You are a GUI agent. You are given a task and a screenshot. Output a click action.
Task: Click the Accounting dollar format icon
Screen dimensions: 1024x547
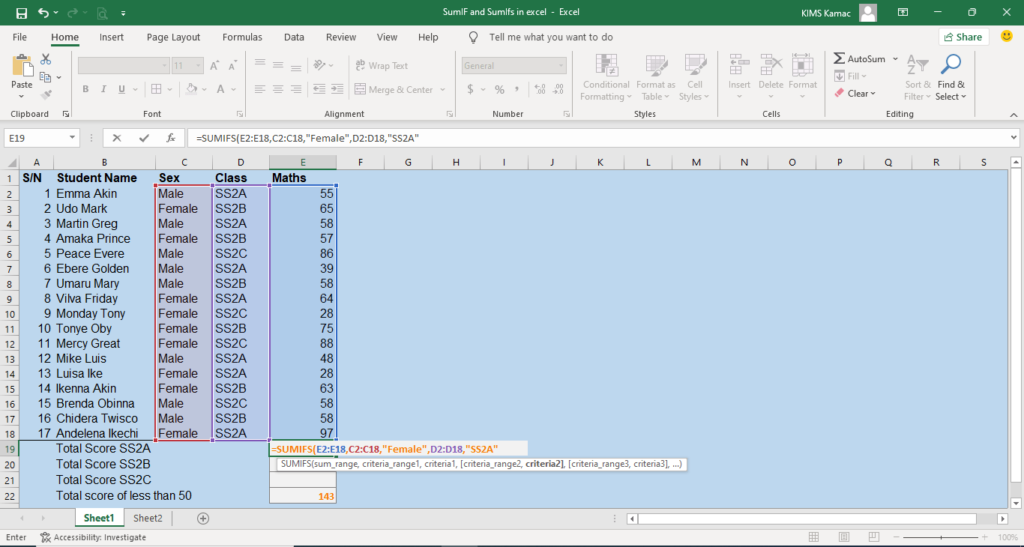[x=470, y=89]
